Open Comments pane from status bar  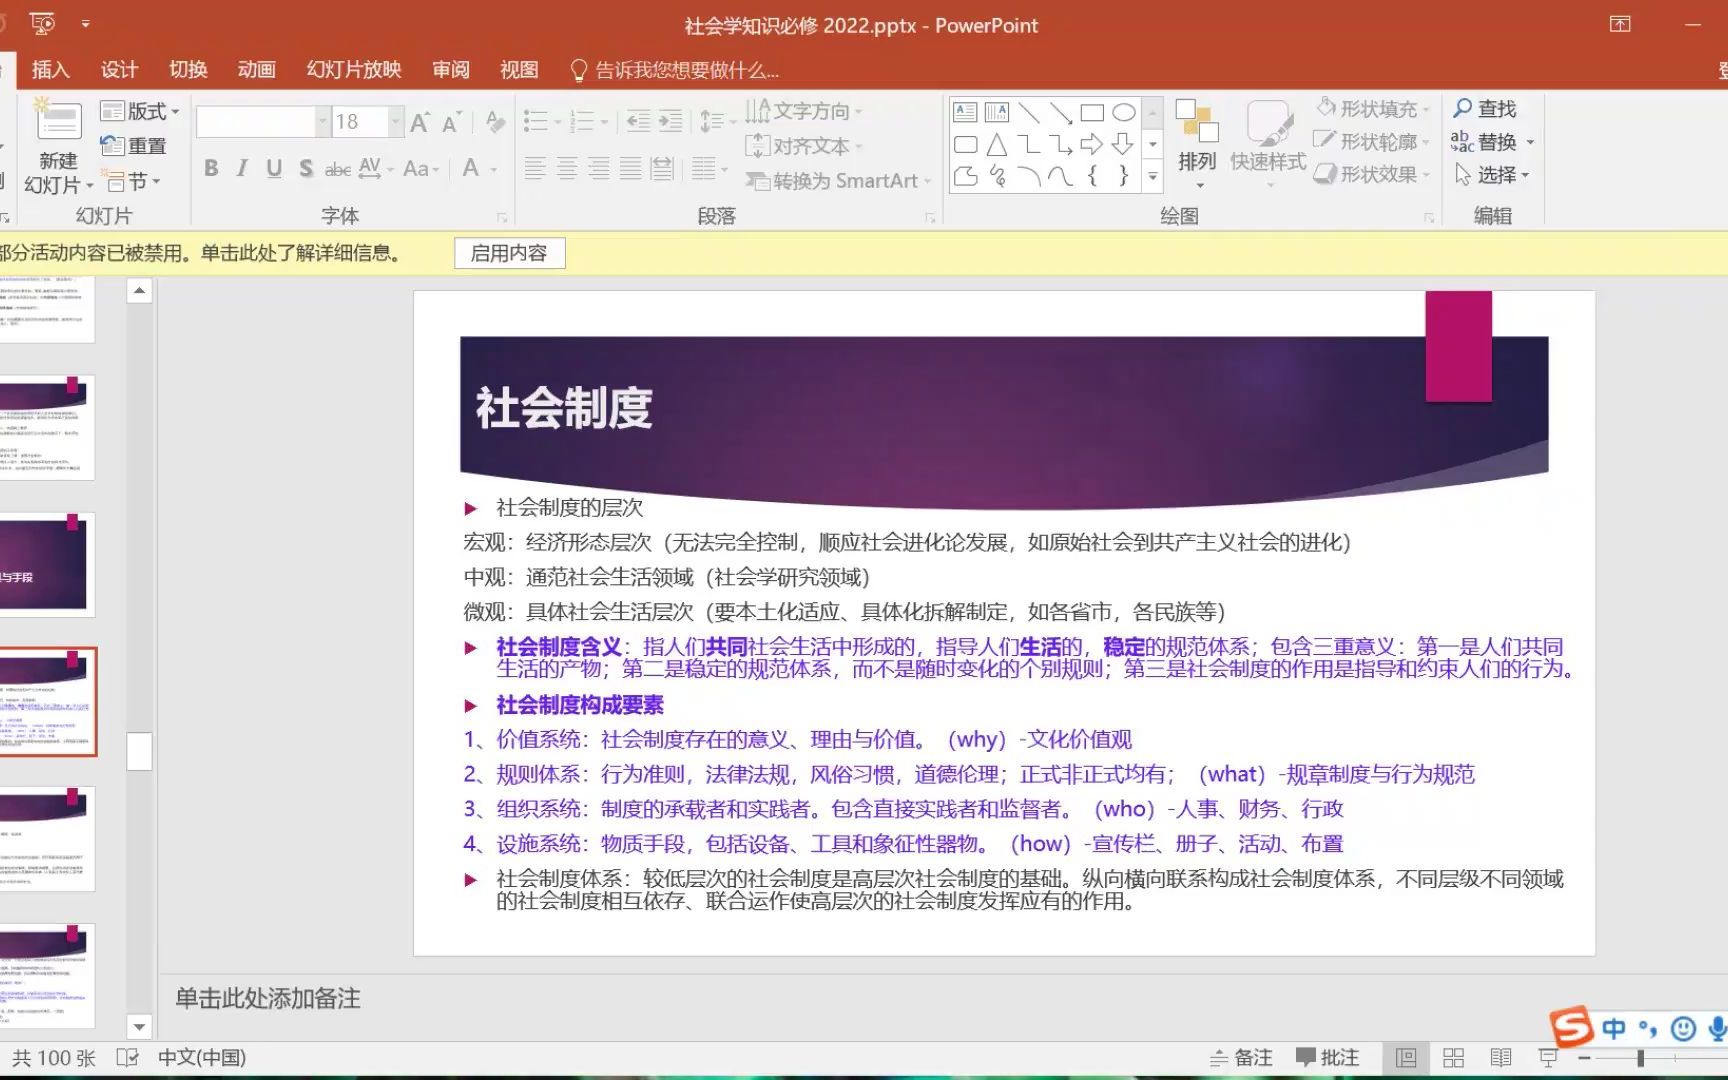tap(1327, 1058)
